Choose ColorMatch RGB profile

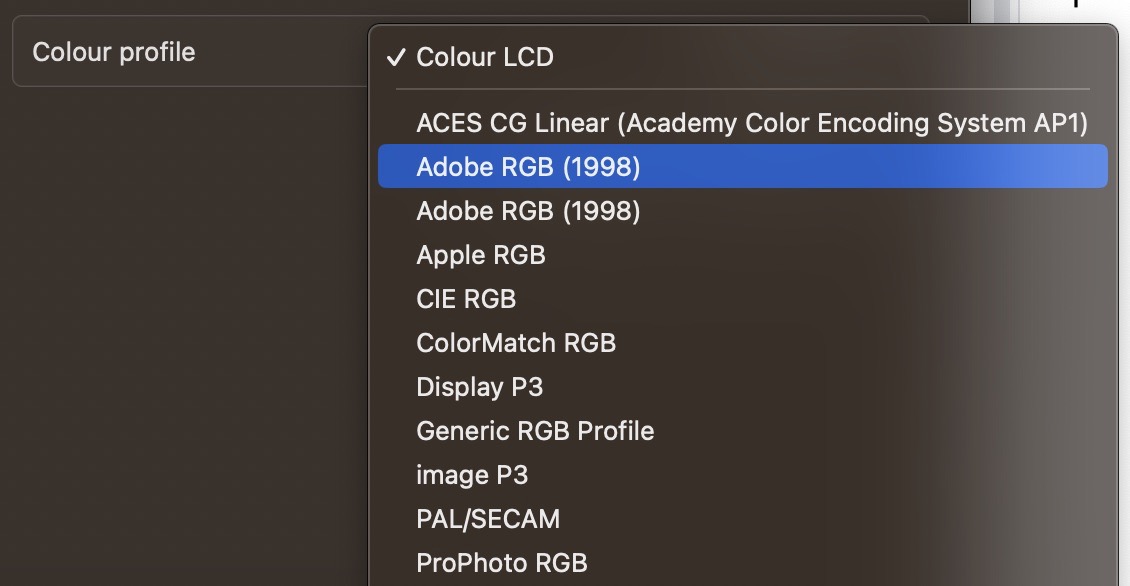743,343
